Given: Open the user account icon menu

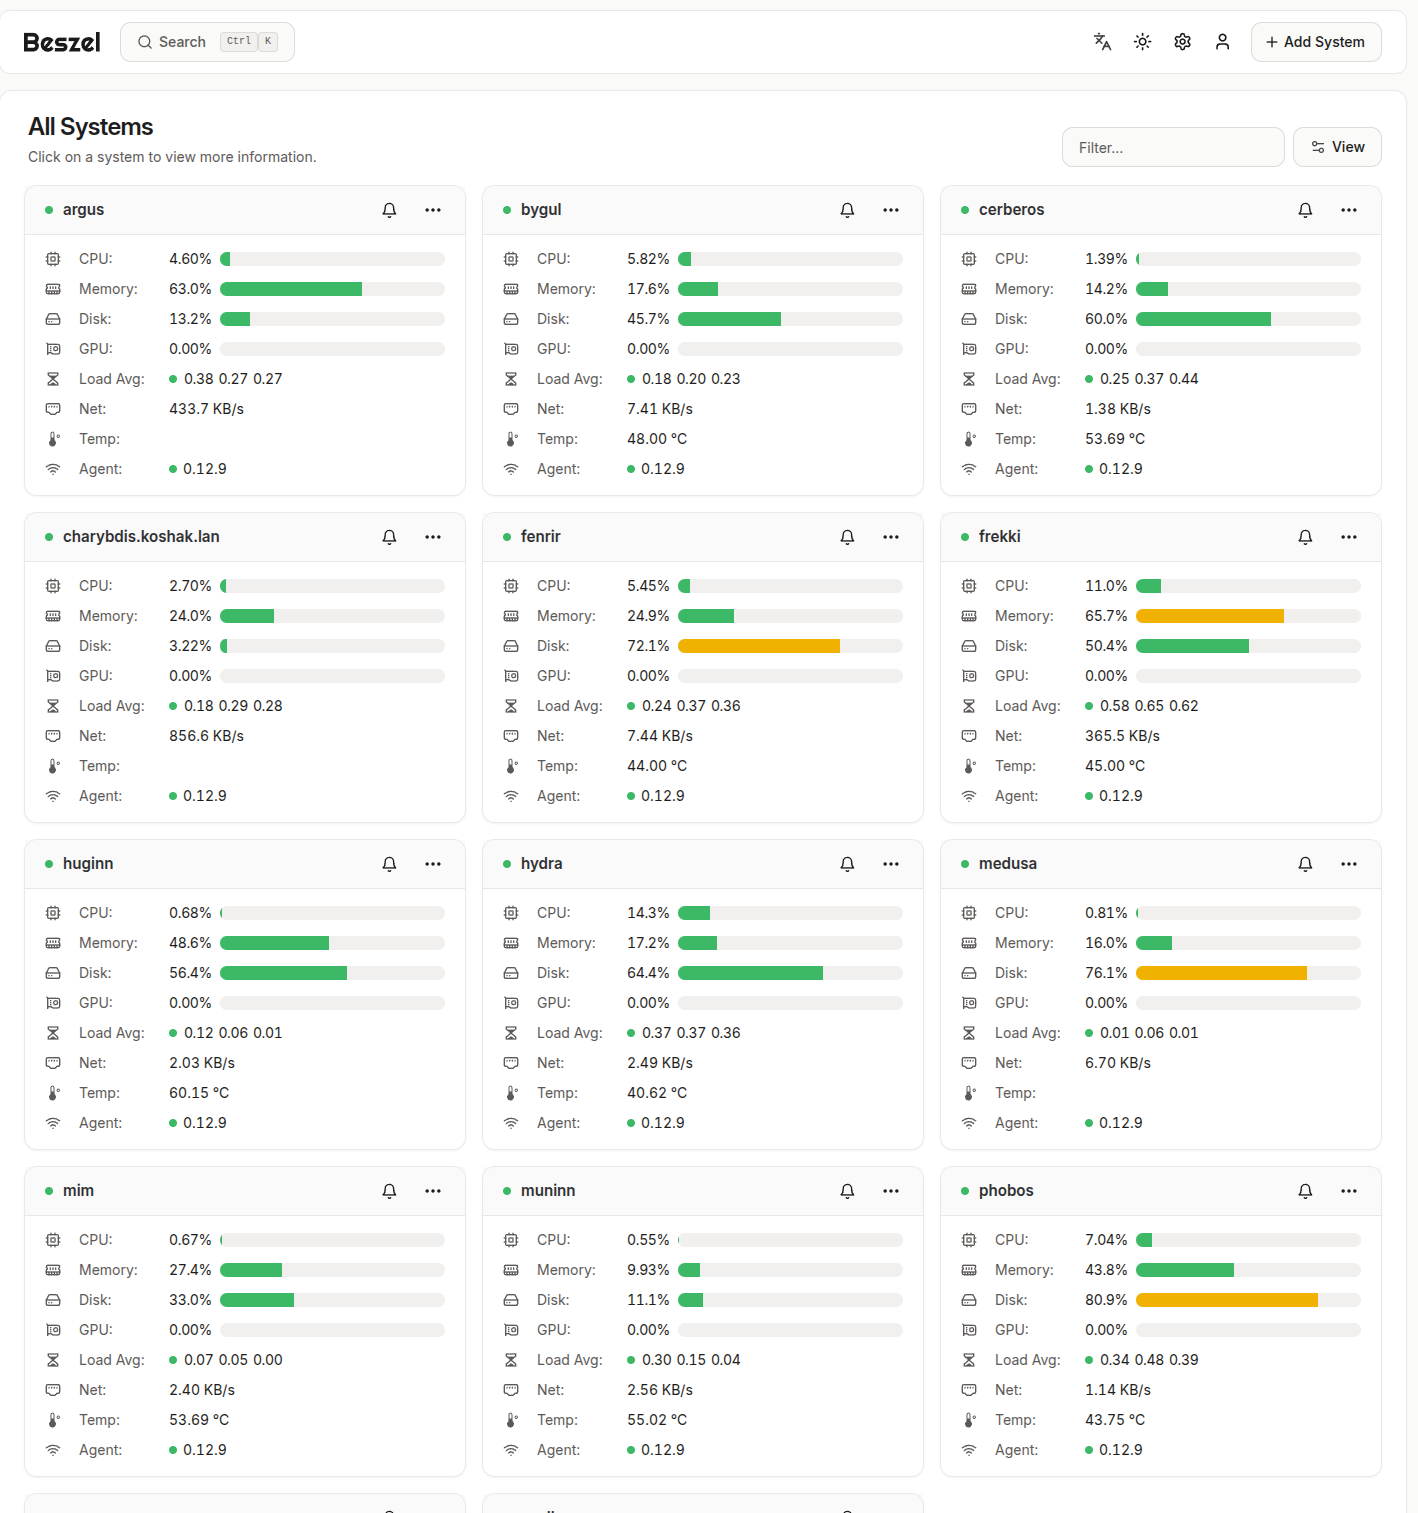Looking at the screenshot, I should tap(1222, 42).
